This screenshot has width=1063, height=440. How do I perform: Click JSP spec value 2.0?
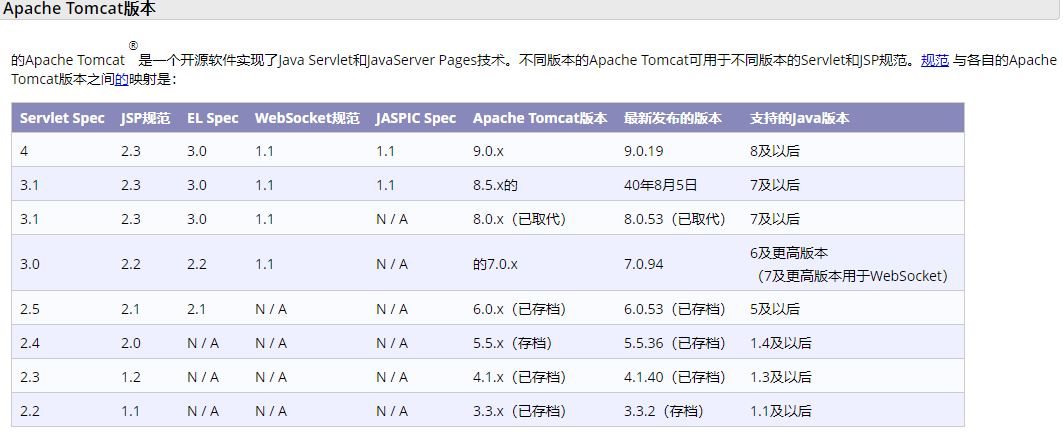point(131,343)
